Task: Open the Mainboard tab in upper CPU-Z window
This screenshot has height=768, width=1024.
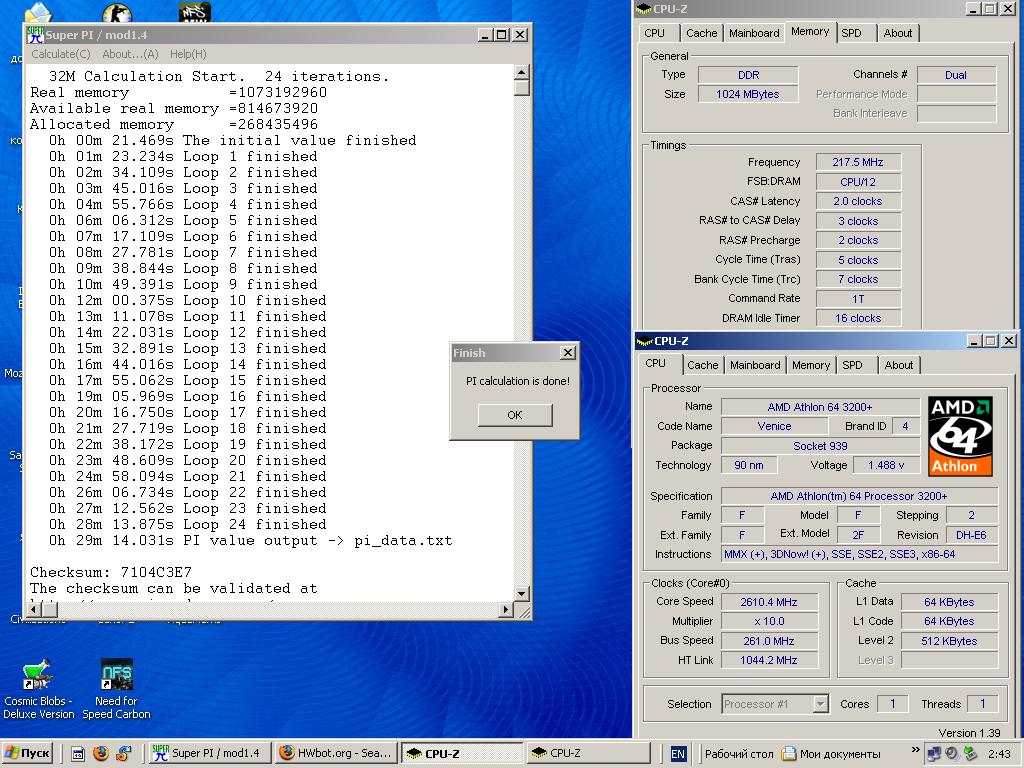Action: tap(754, 33)
